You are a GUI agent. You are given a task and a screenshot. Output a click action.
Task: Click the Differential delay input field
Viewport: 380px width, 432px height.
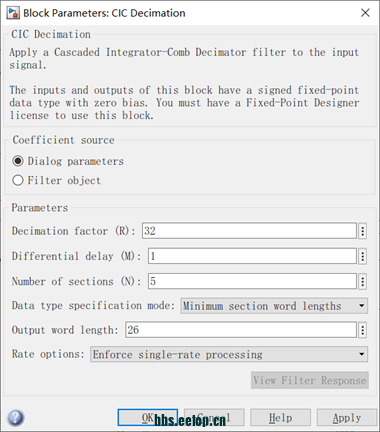(x=252, y=256)
